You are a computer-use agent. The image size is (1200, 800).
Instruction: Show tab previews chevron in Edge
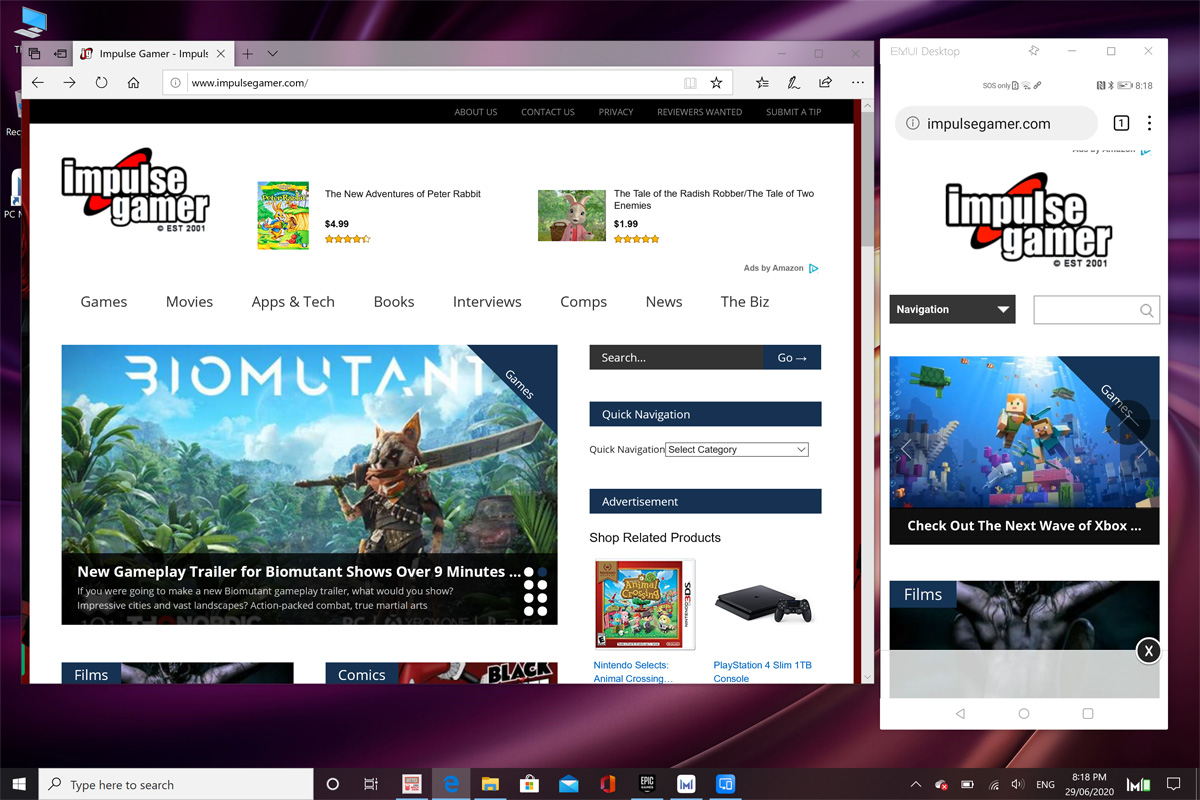tap(272, 54)
